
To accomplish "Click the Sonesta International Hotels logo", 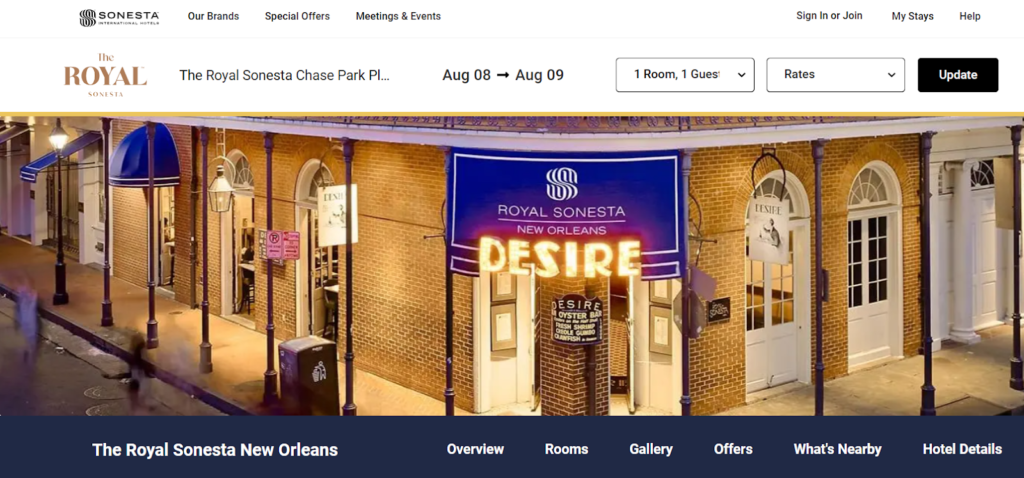I will point(119,18).
